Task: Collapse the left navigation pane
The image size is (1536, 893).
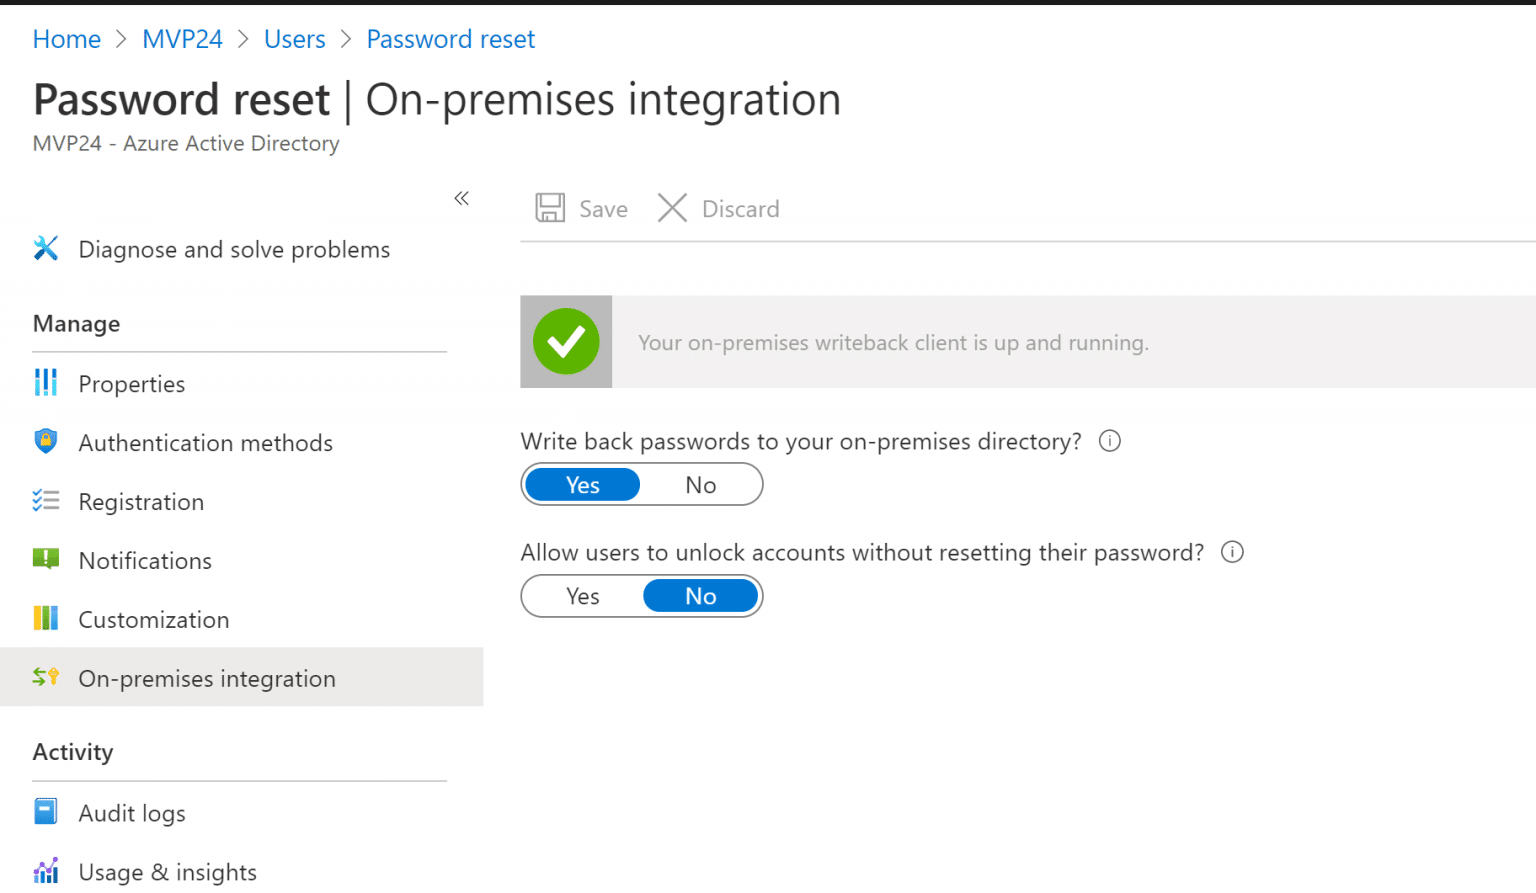Action: tap(461, 198)
